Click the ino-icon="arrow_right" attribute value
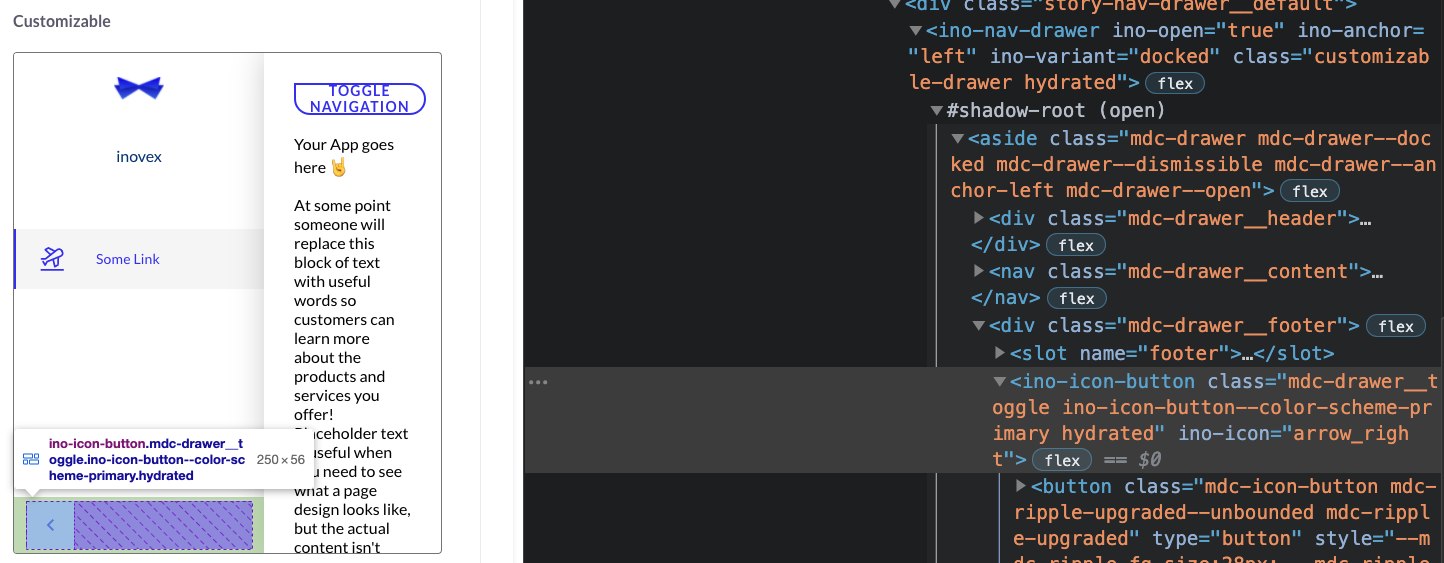The image size is (1444, 563). [x=1200, y=446]
